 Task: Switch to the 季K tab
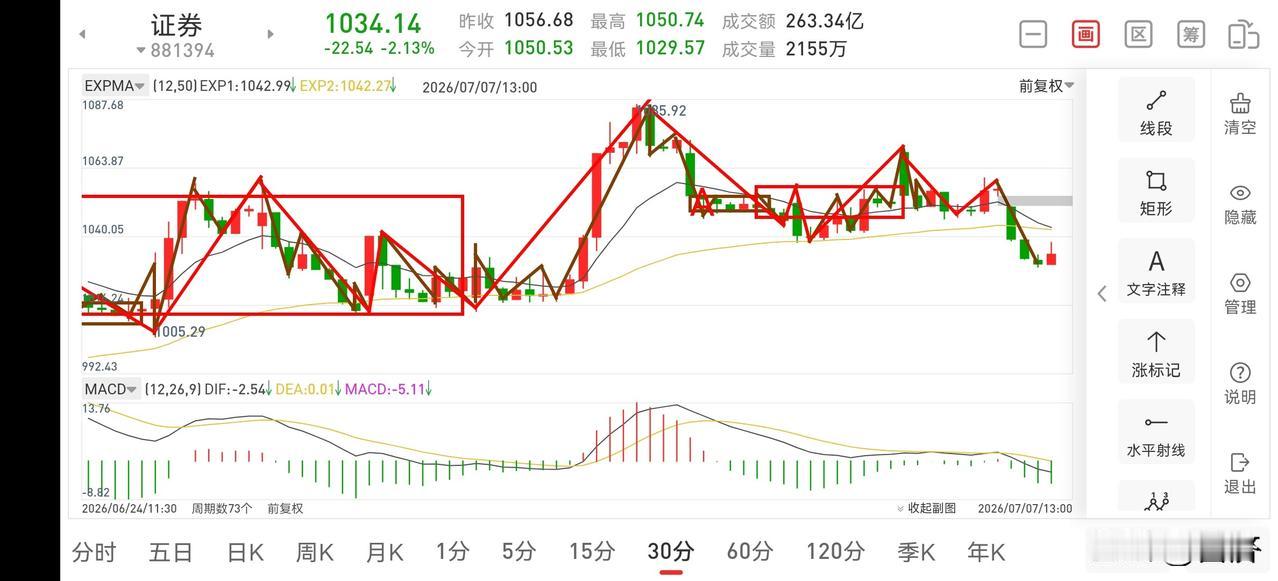(915, 551)
